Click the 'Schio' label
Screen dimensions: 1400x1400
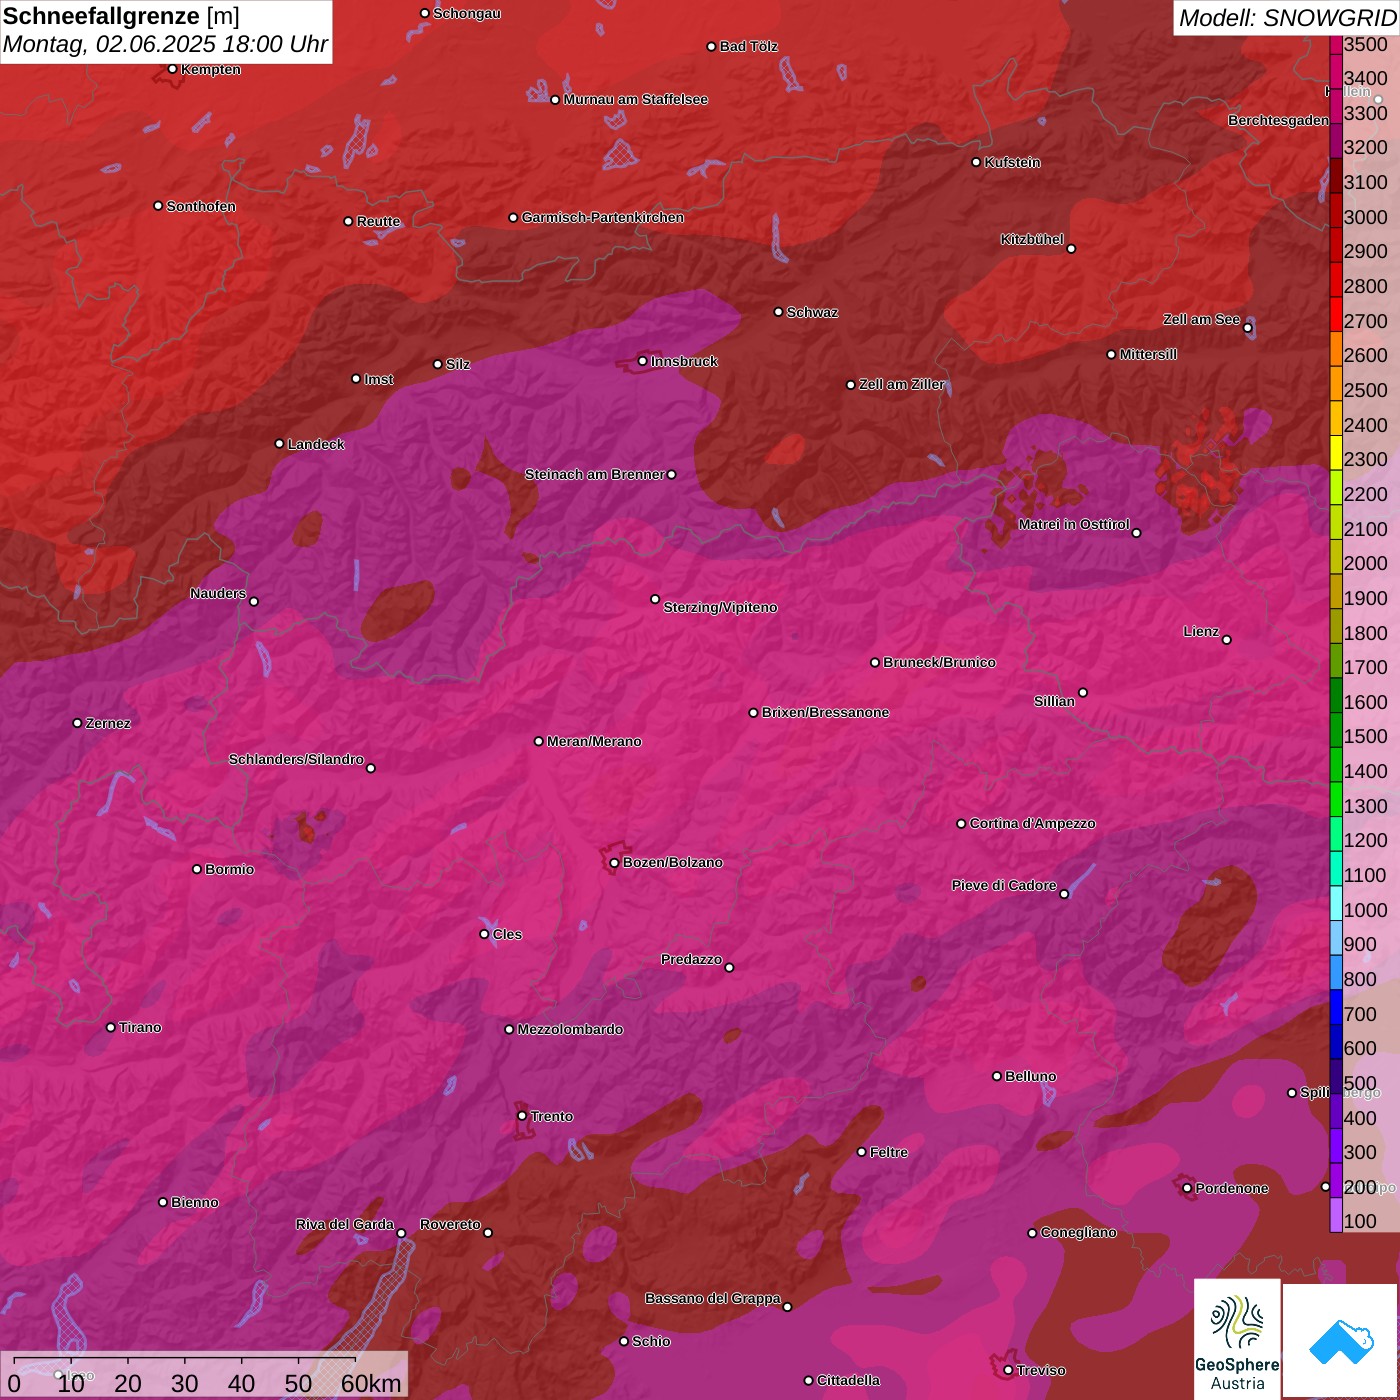[x=651, y=1341]
